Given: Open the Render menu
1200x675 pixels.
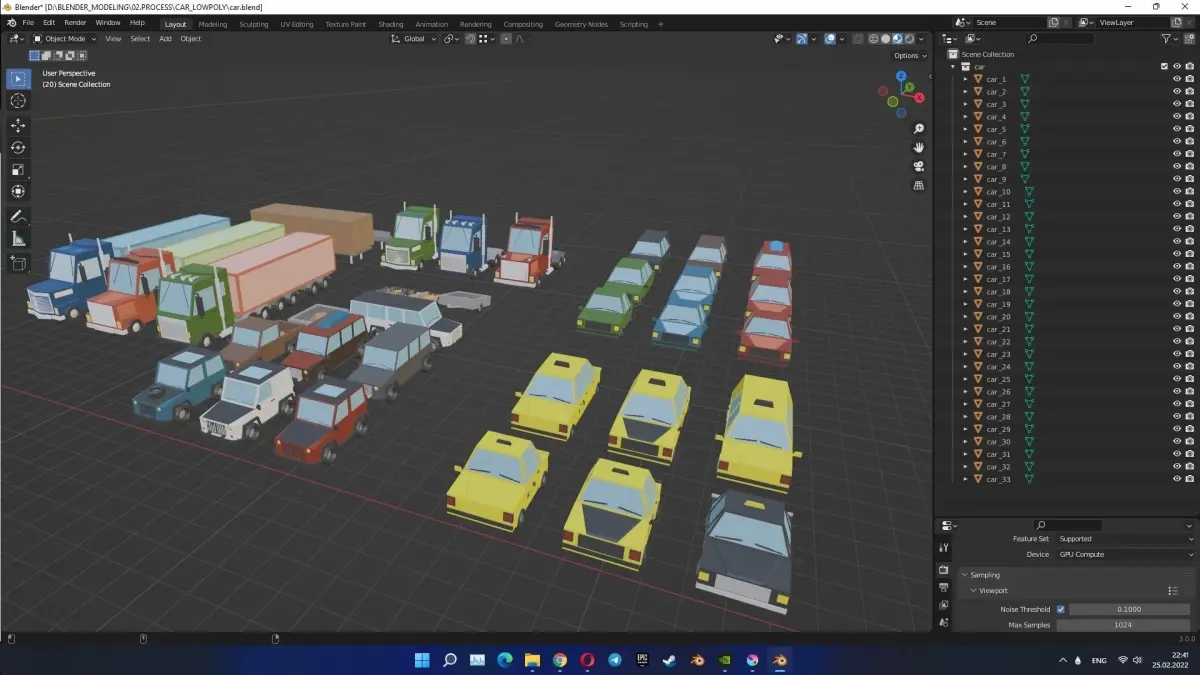Looking at the screenshot, I should pos(75,22).
